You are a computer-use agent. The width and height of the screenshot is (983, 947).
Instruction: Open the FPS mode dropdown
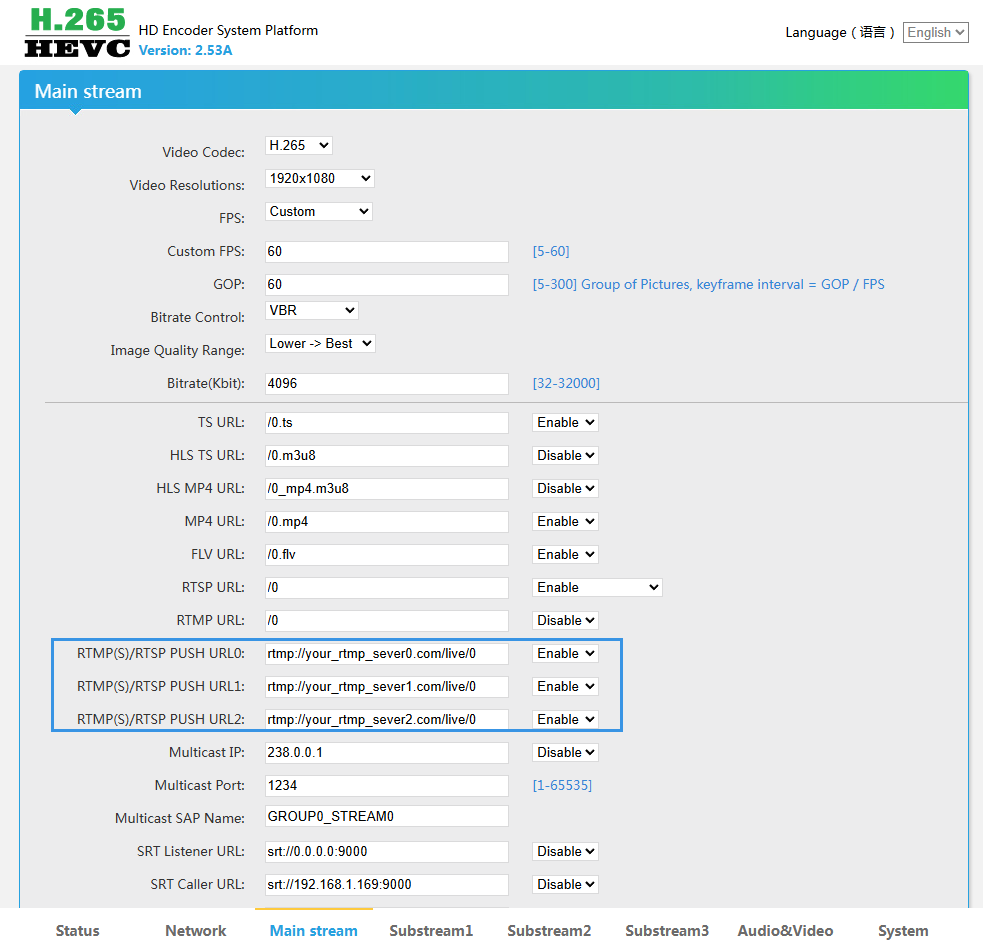[x=319, y=212]
